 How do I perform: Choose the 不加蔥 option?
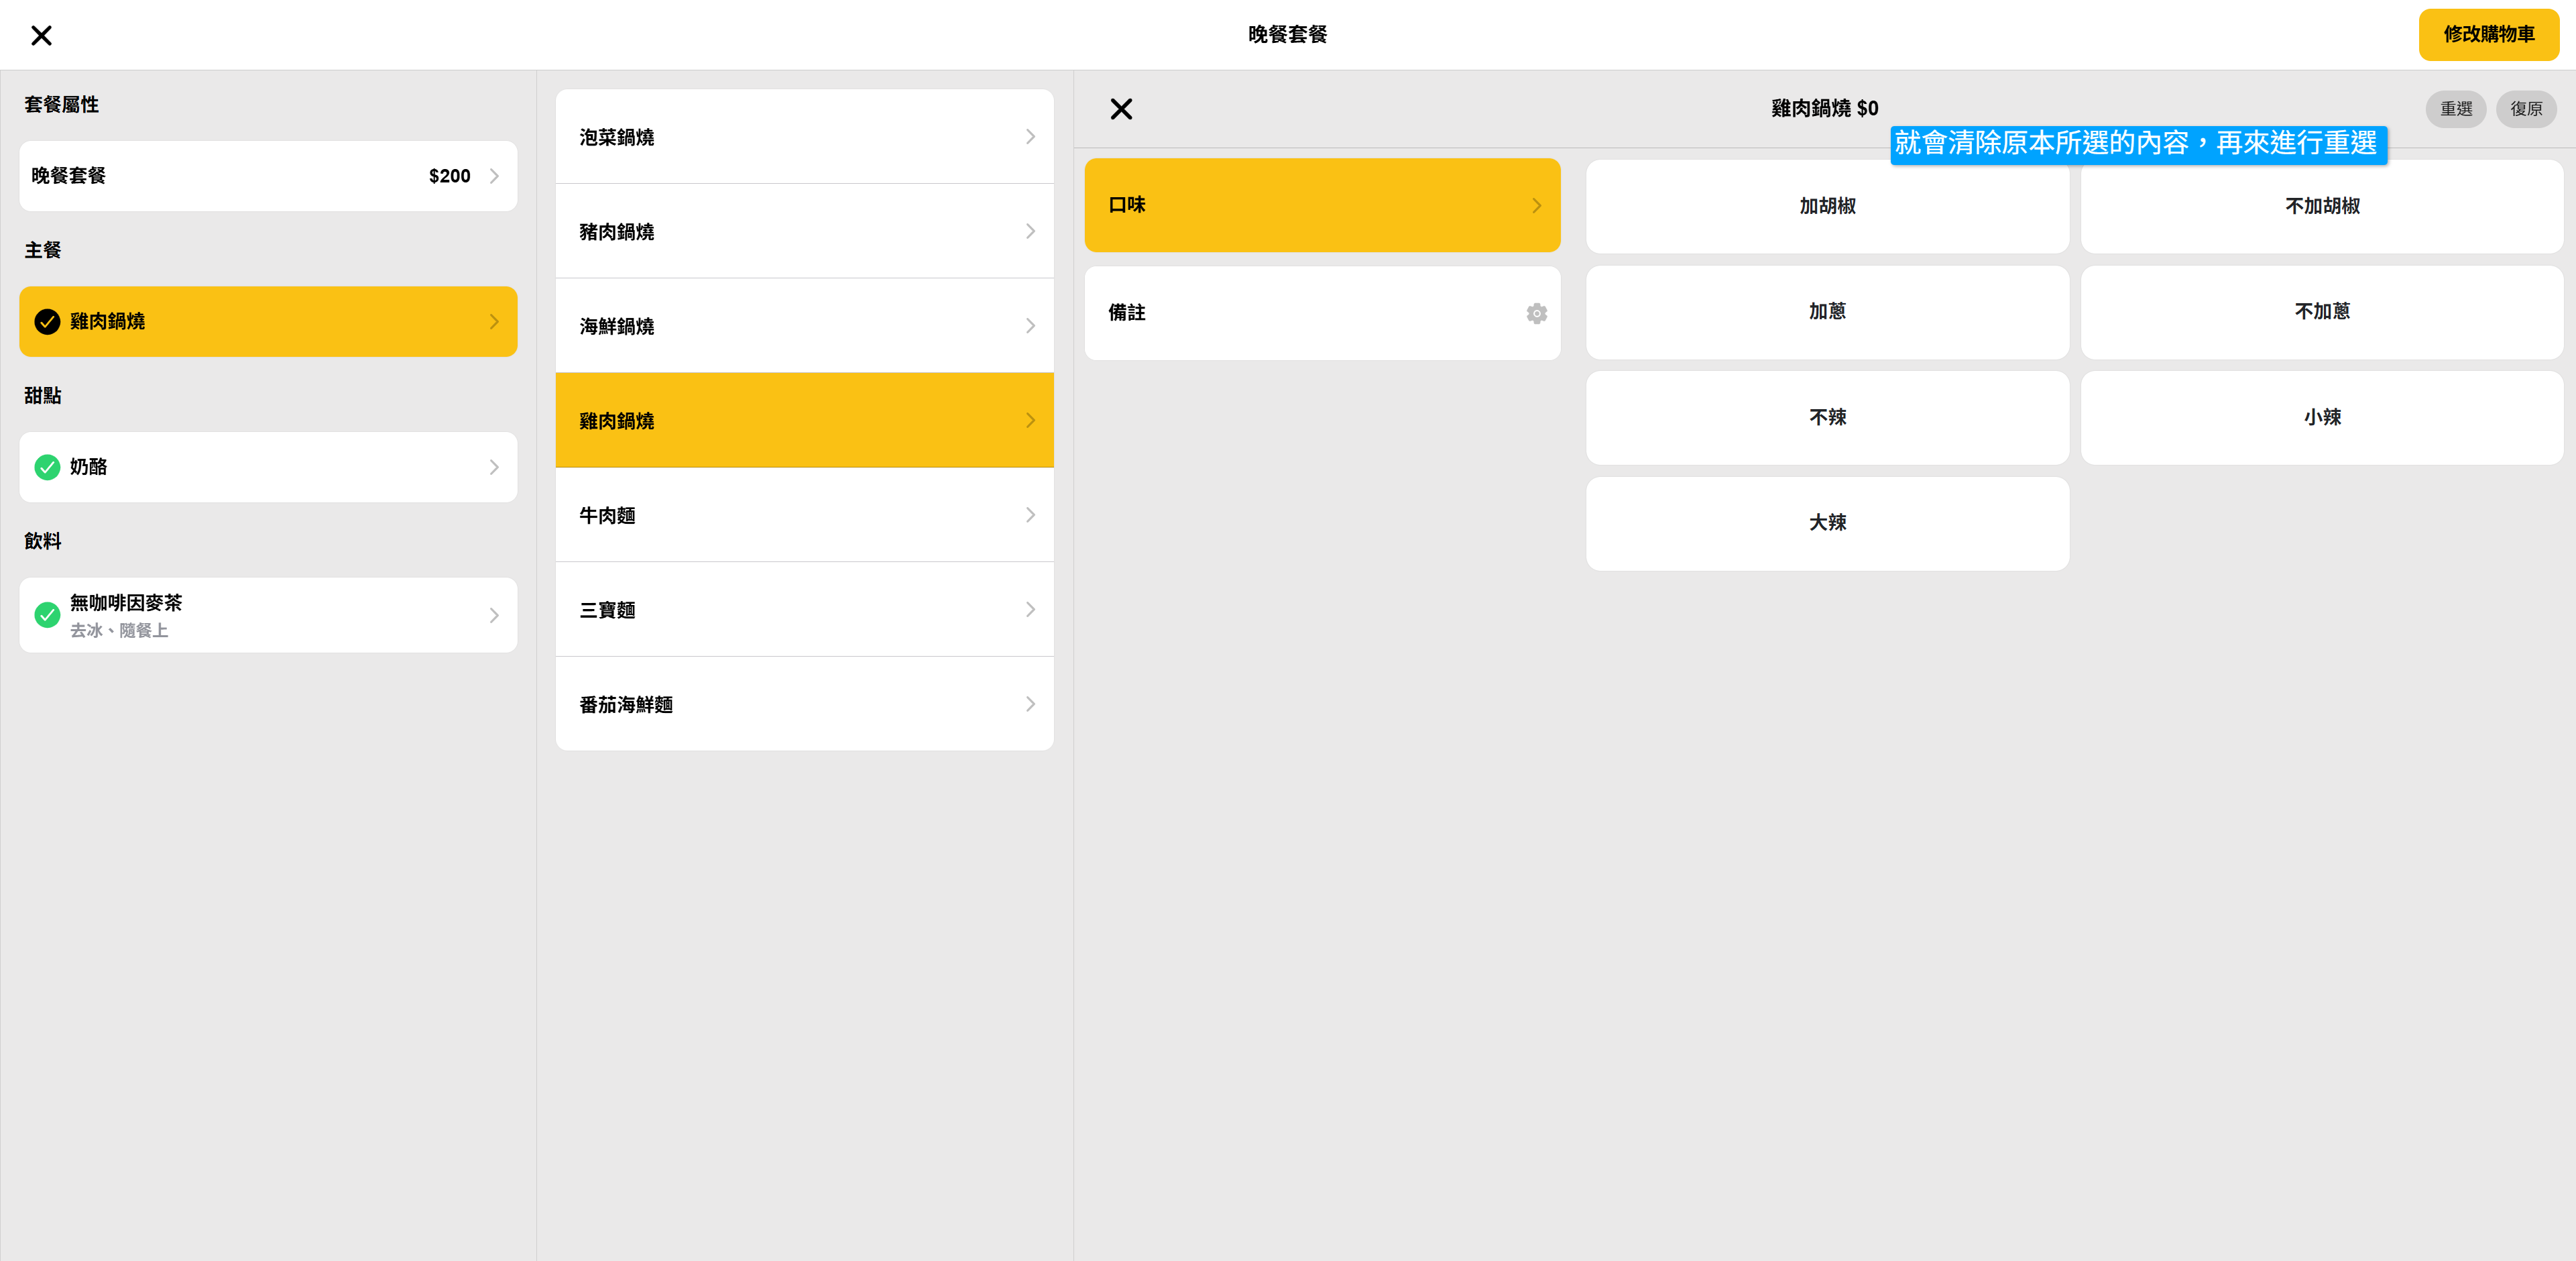(x=2321, y=312)
